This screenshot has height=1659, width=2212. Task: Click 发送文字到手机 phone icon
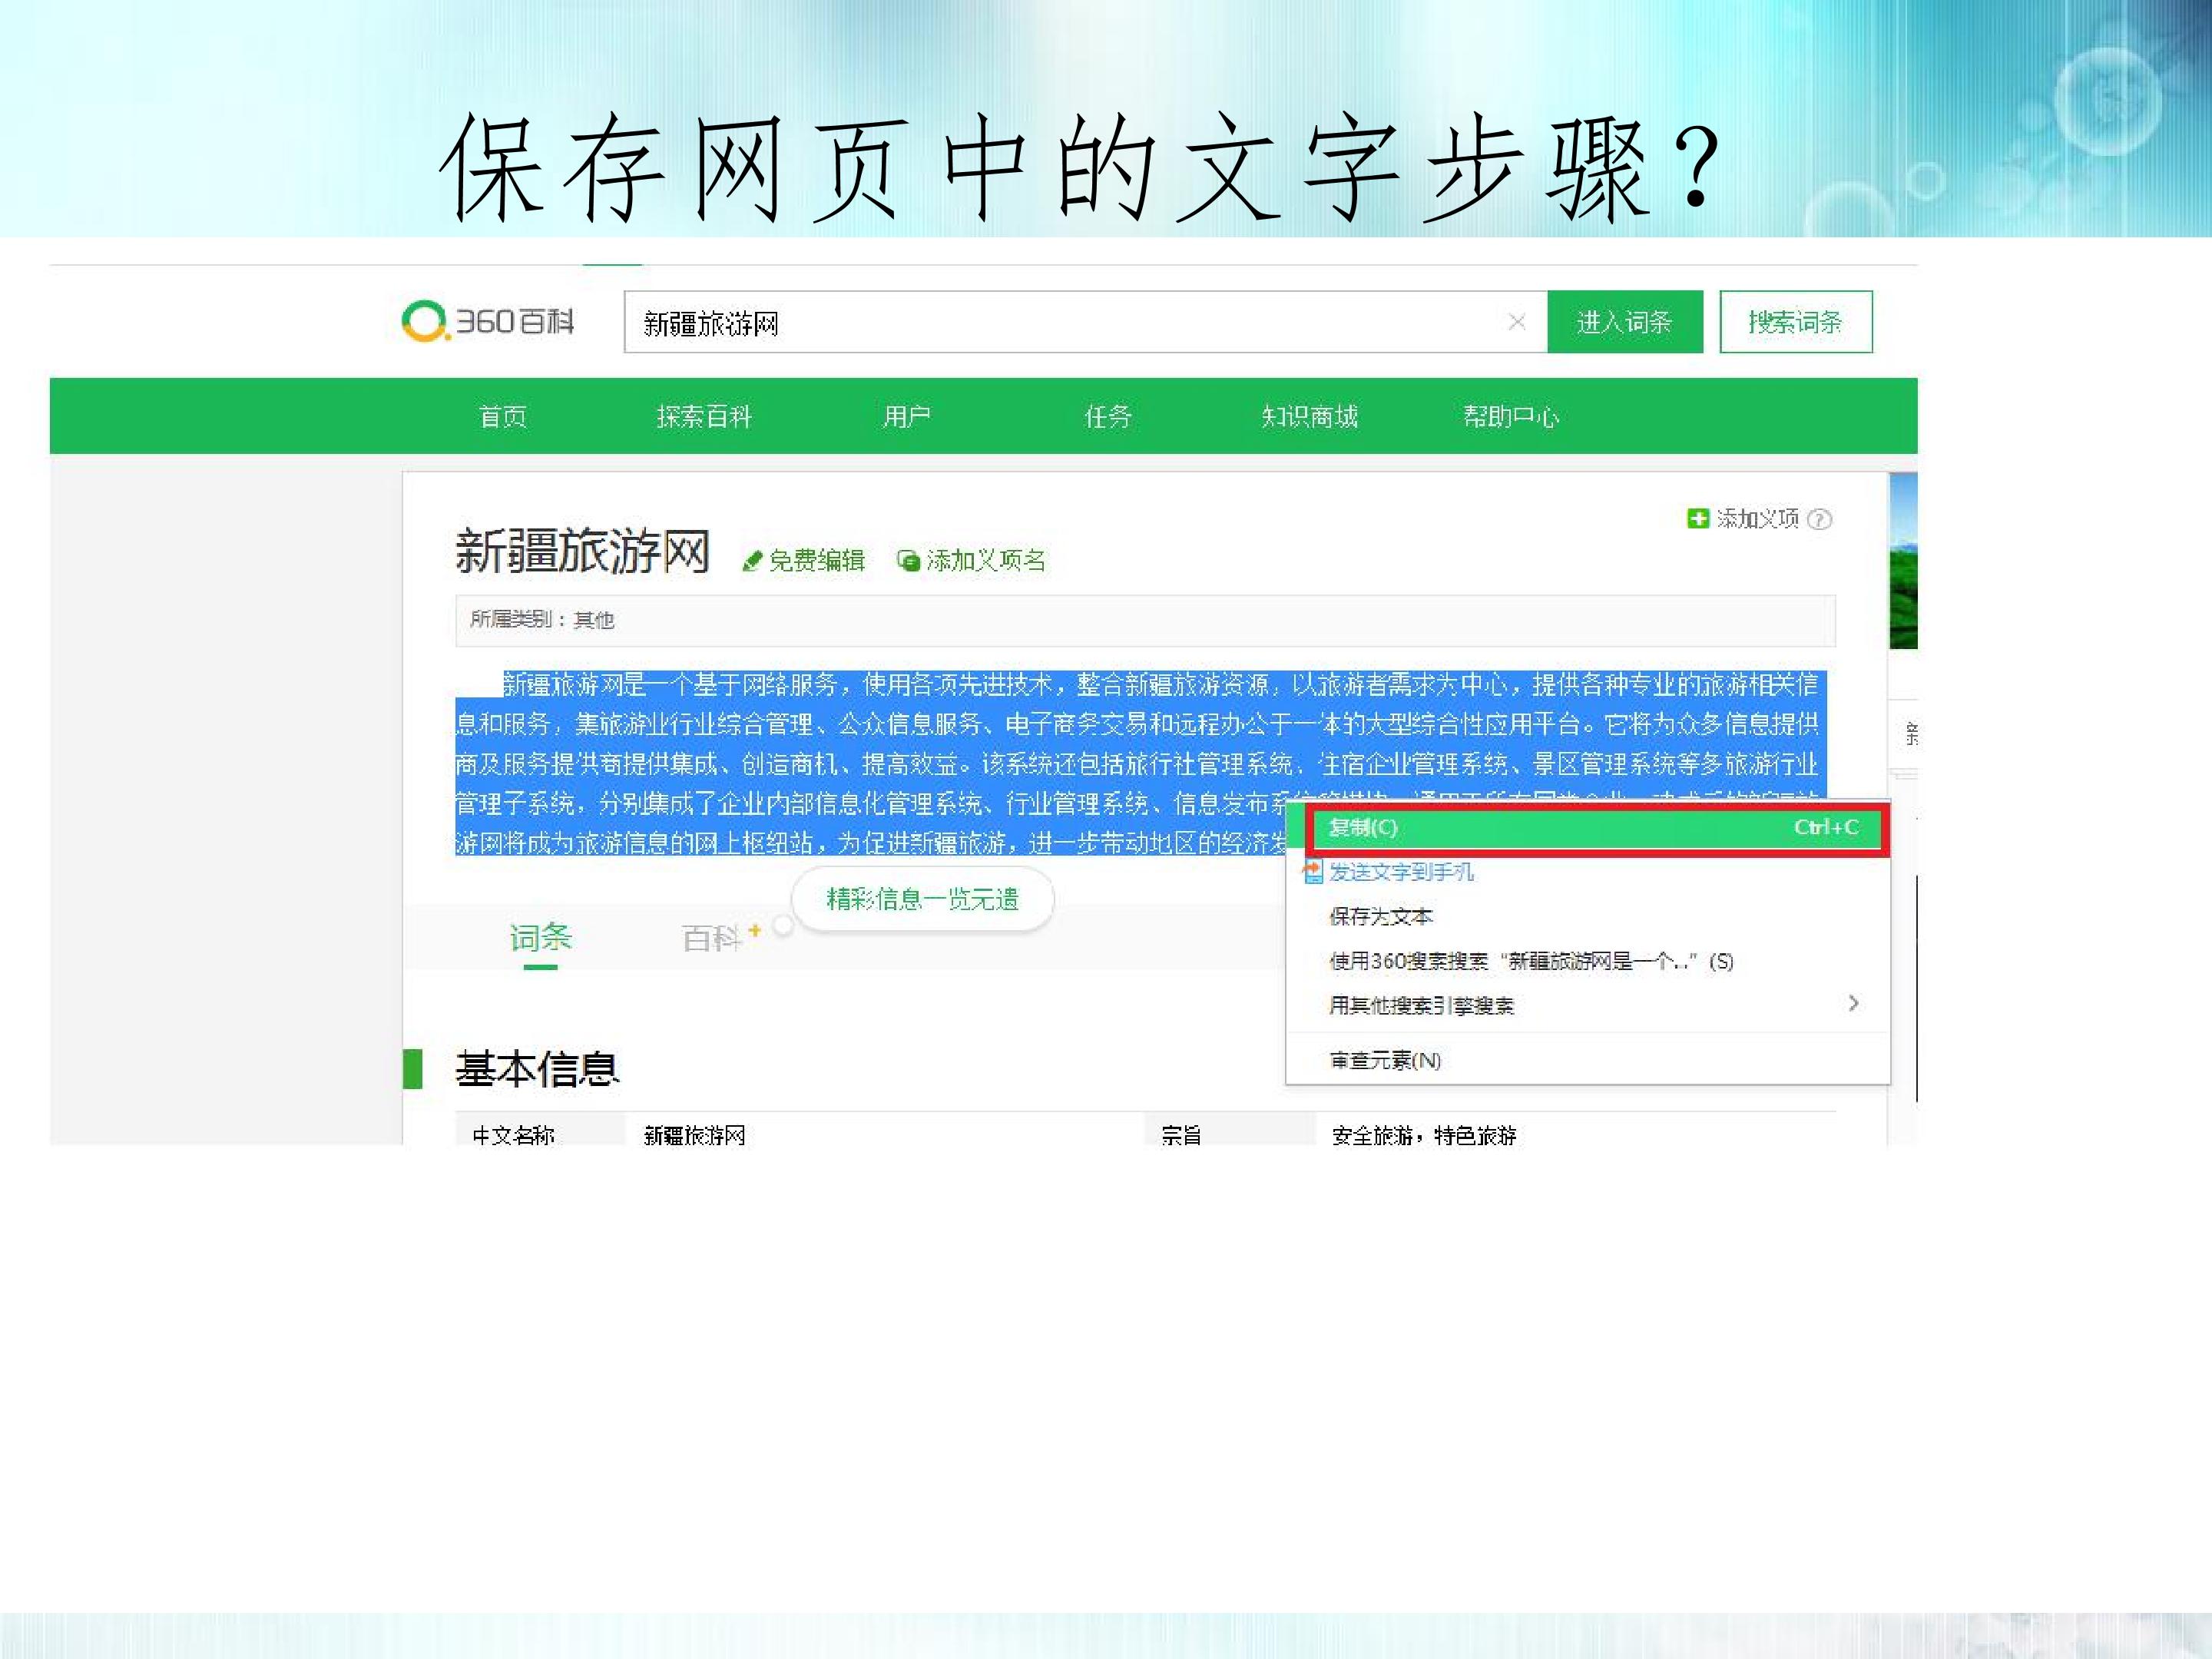point(1312,871)
